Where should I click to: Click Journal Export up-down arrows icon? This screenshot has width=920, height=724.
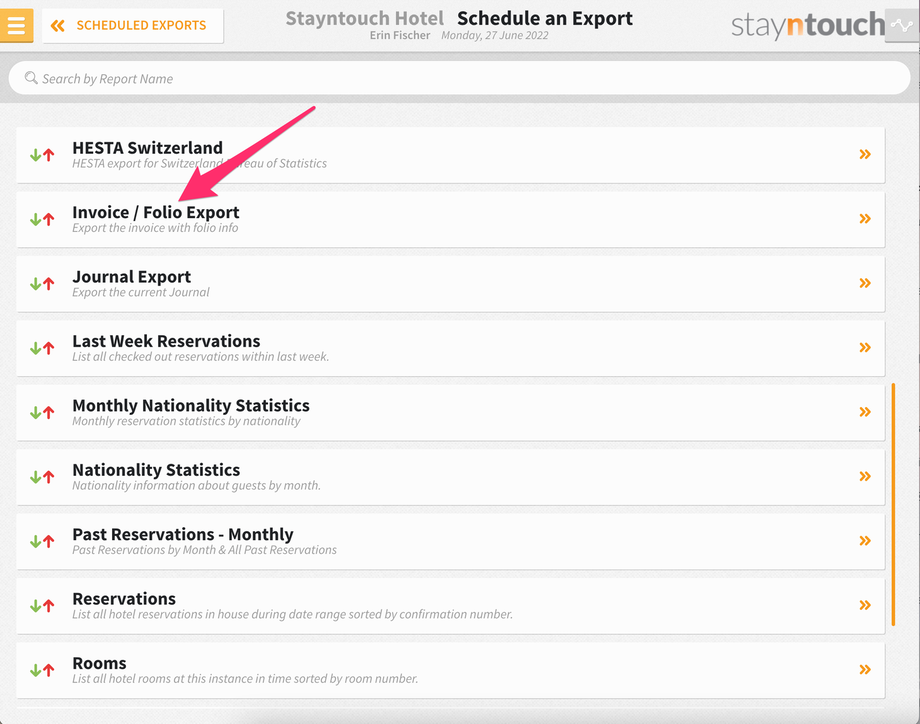[x=42, y=284]
